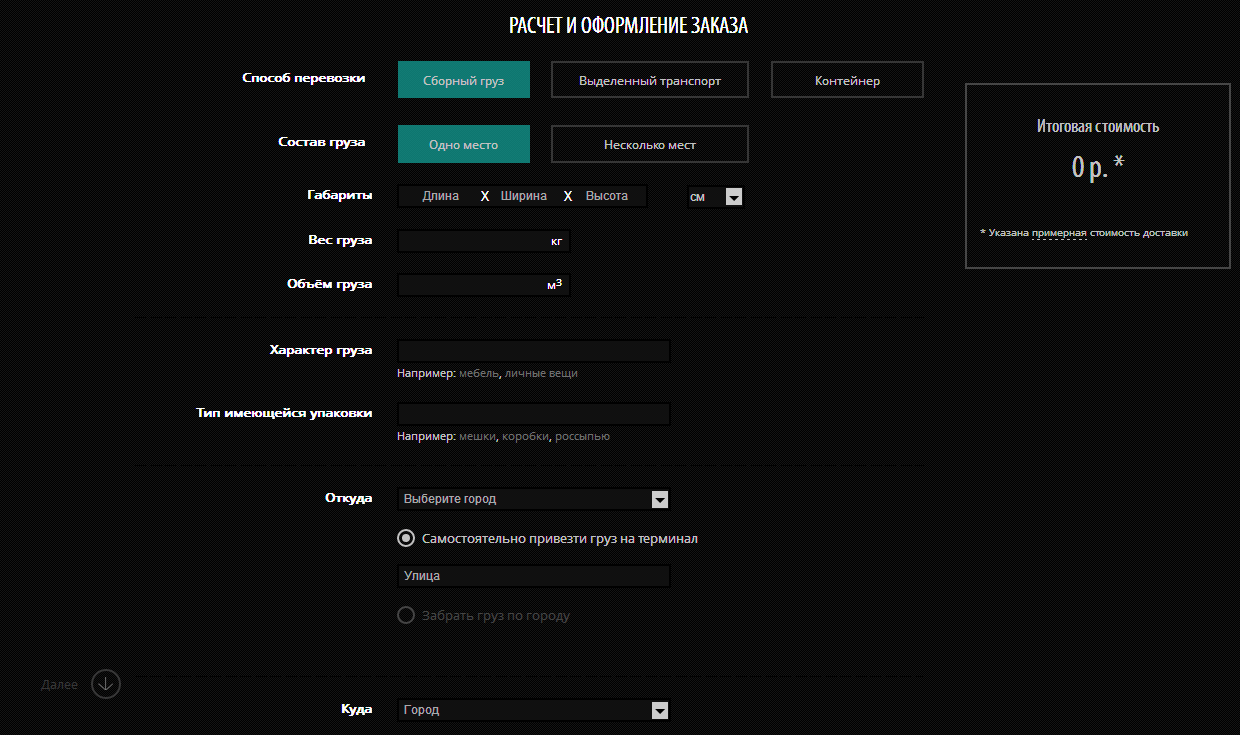This screenshot has height=735, width=1240.
Task: Expand the Куда city dropdown
Action: (533, 710)
